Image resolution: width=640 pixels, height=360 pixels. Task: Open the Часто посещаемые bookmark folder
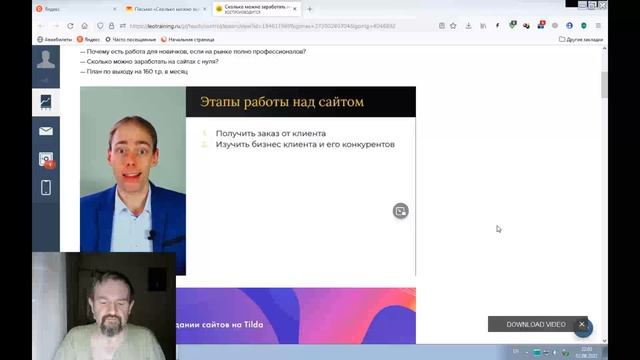pos(131,40)
